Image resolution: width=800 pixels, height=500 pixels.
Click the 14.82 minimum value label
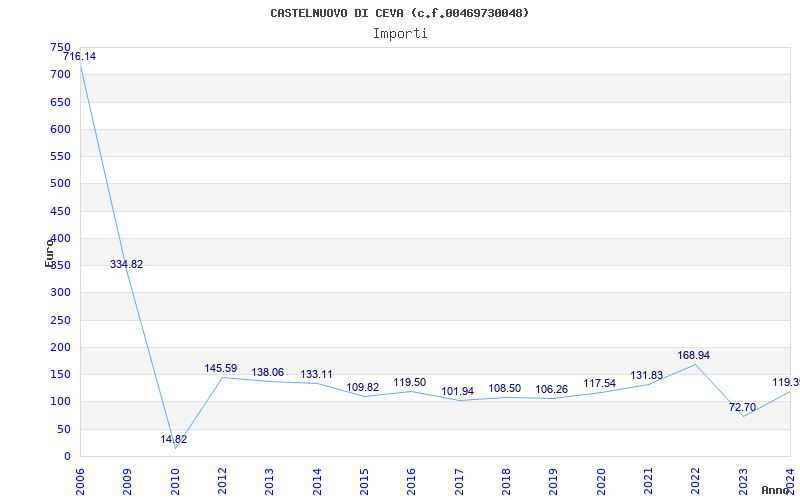point(174,439)
